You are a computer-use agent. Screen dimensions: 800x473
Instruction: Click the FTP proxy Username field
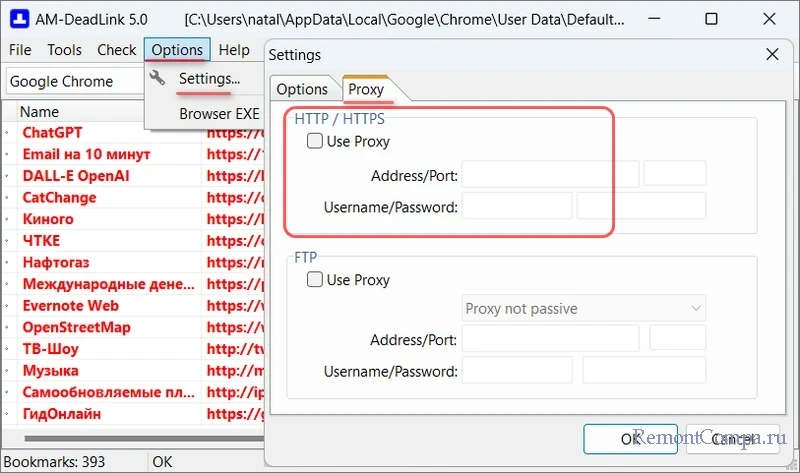[x=516, y=371]
